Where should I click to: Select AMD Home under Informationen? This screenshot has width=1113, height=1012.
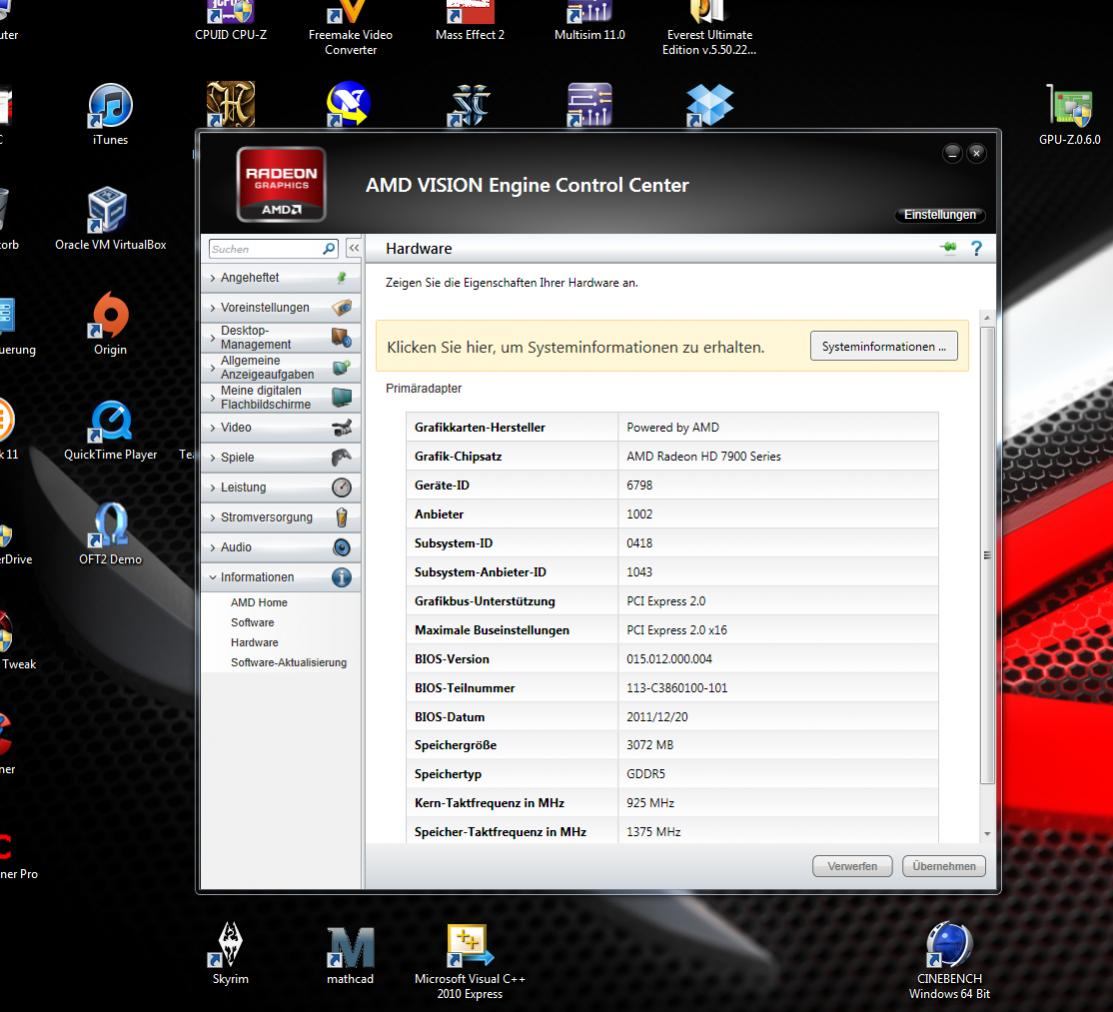coord(258,603)
